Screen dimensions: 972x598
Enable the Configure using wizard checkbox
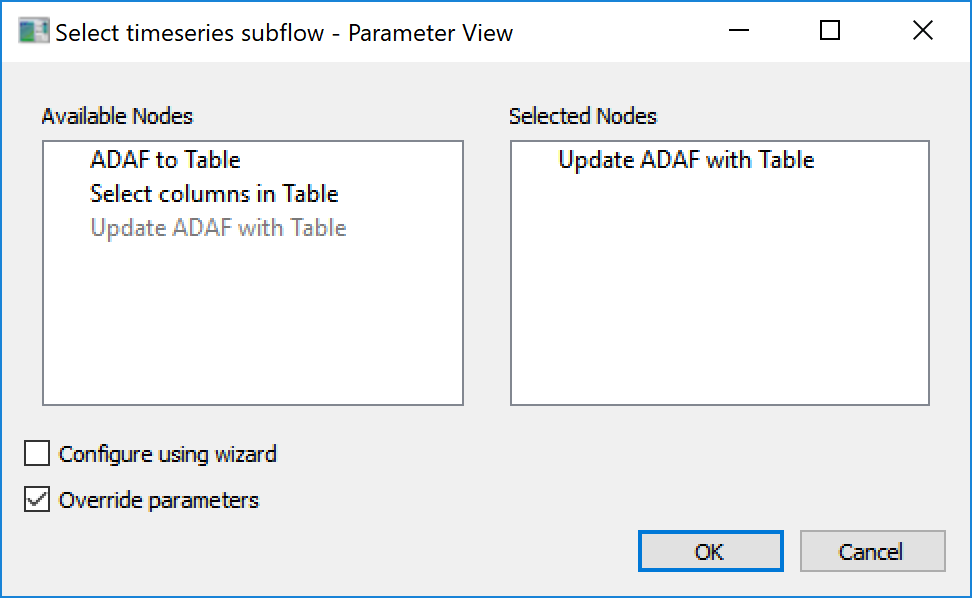coord(37,454)
